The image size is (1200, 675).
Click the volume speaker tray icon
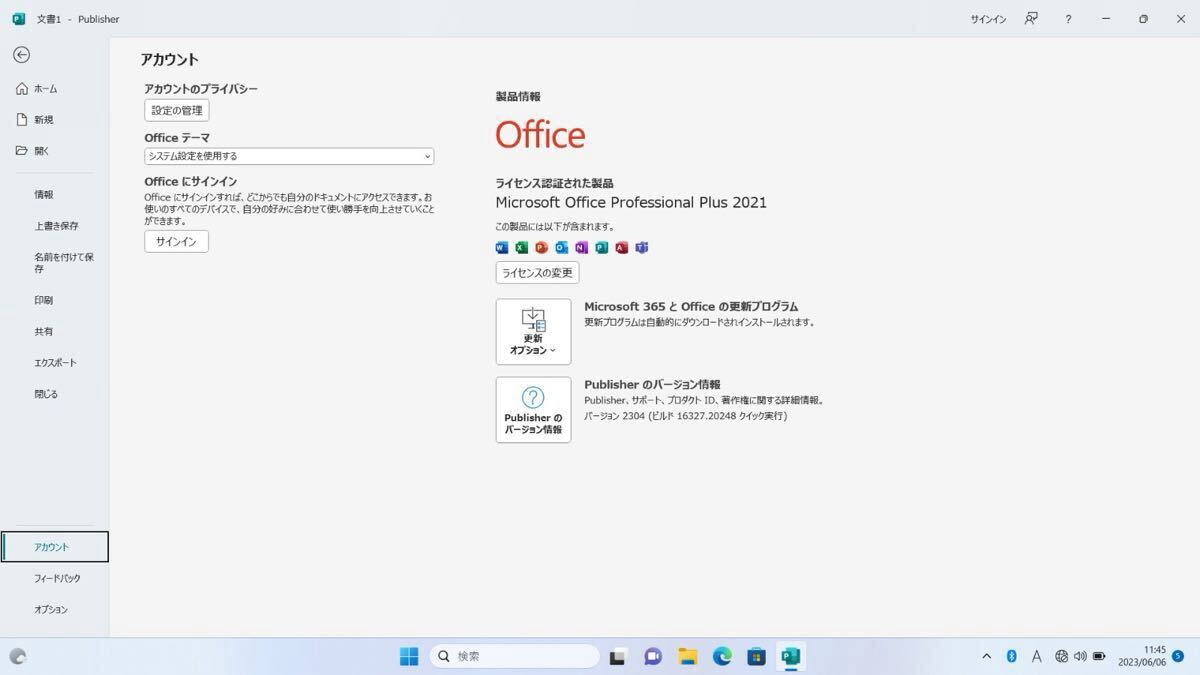1080,657
